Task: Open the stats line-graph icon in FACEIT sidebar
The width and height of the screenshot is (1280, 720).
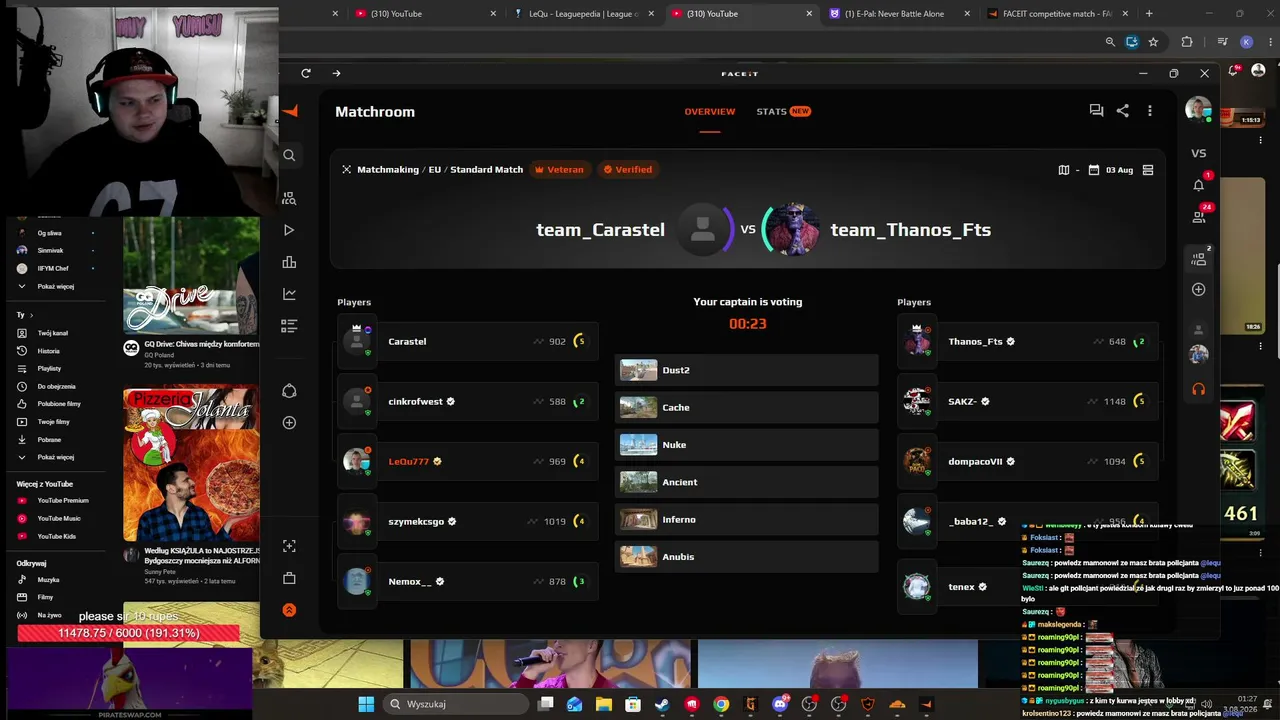Action: pos(289,294)
